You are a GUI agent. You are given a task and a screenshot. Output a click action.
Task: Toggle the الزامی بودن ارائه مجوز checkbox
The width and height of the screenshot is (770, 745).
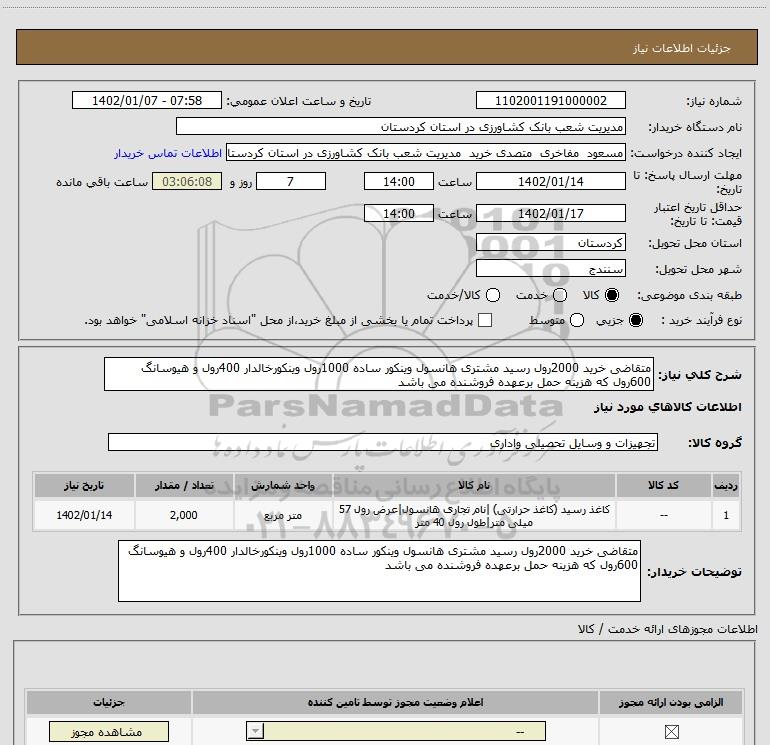(671, 732)
